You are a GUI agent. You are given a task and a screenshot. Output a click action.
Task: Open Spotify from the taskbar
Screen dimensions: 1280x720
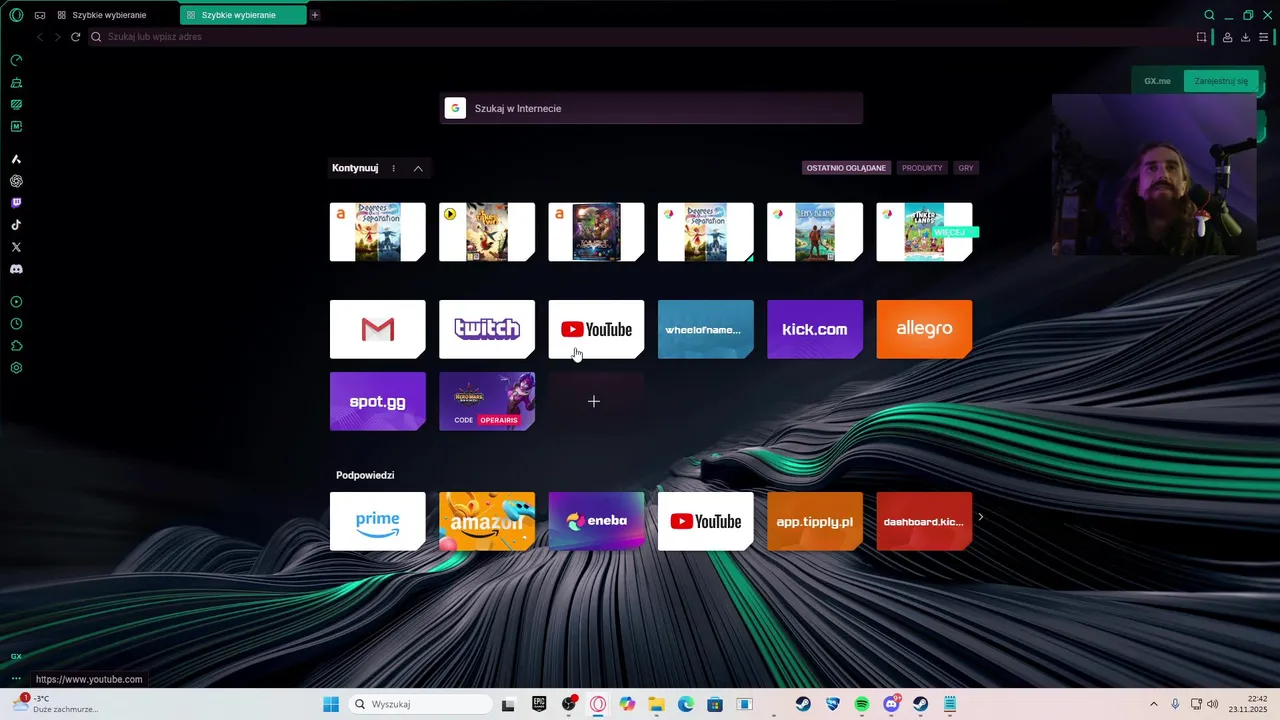(862, 704)
